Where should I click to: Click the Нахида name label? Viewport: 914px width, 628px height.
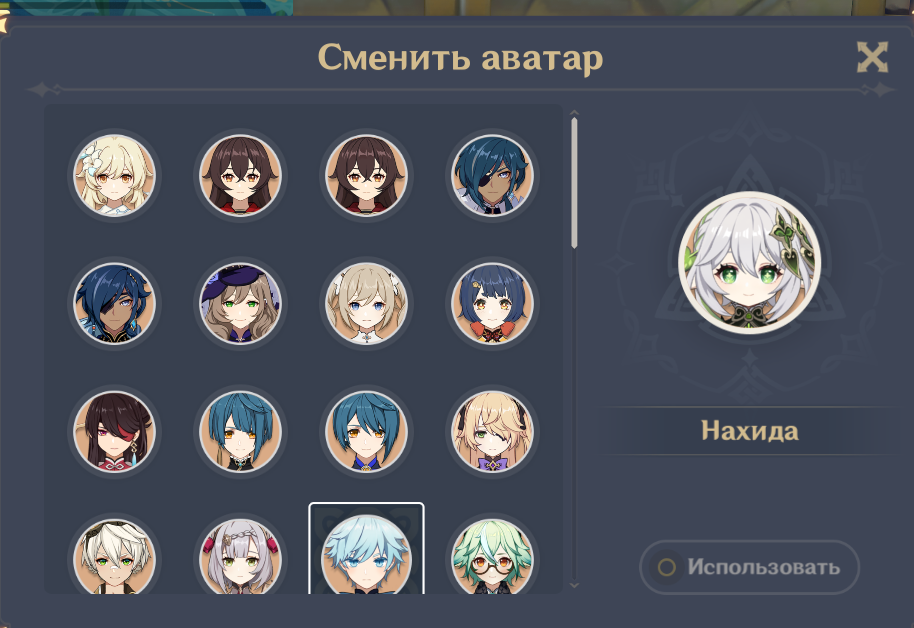tap(750, 431)
